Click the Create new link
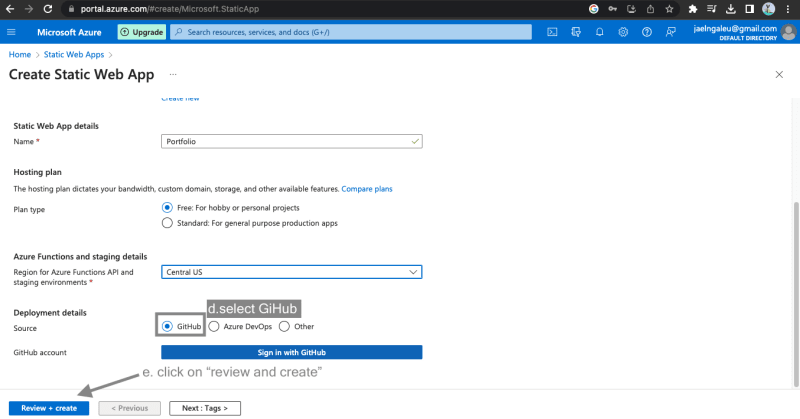This screenshot has width=800, height=419. tap(180, 98)
